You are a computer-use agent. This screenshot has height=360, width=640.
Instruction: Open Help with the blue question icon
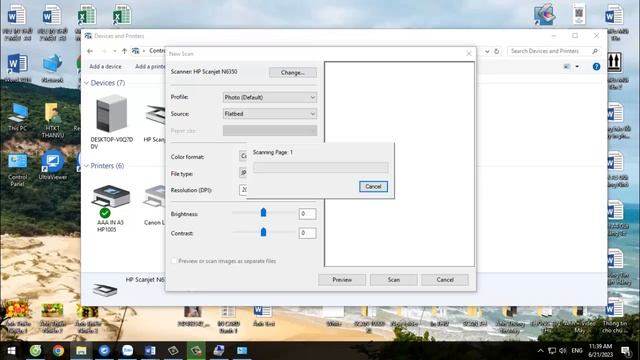coord(596,67)
